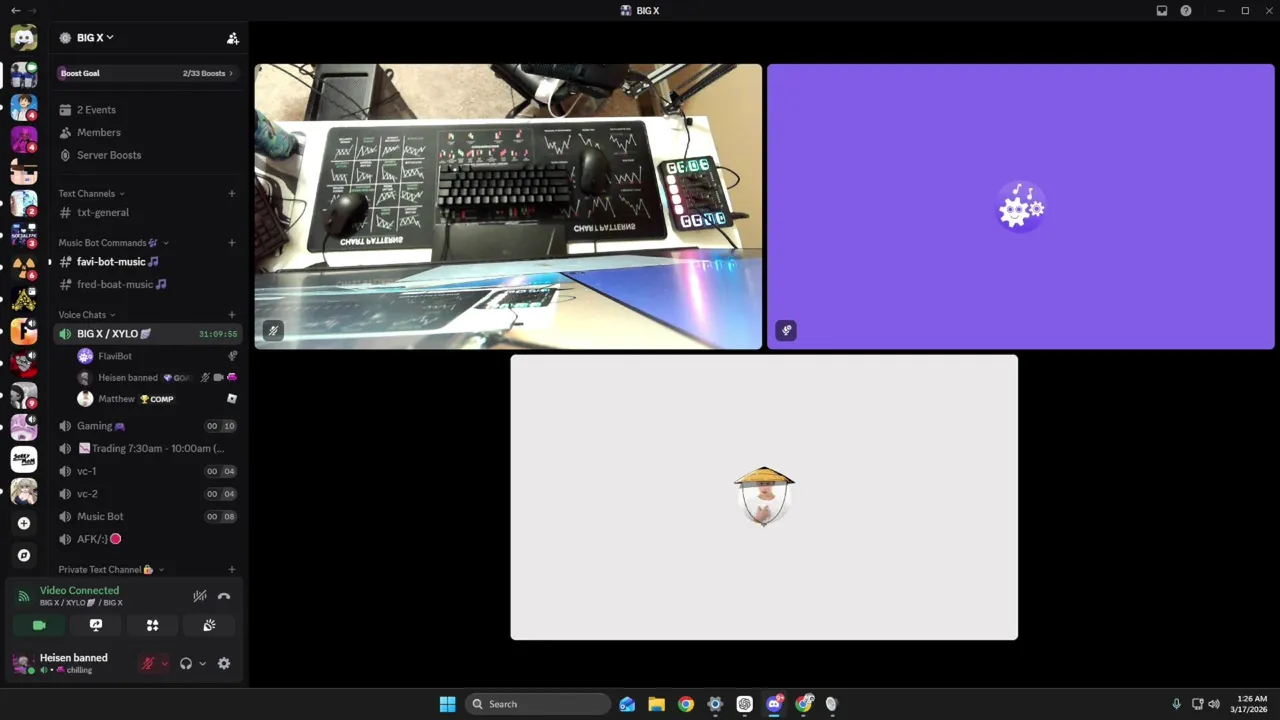Toggle screen sharing button
The image size is (1280, 720).
(96, 625)
